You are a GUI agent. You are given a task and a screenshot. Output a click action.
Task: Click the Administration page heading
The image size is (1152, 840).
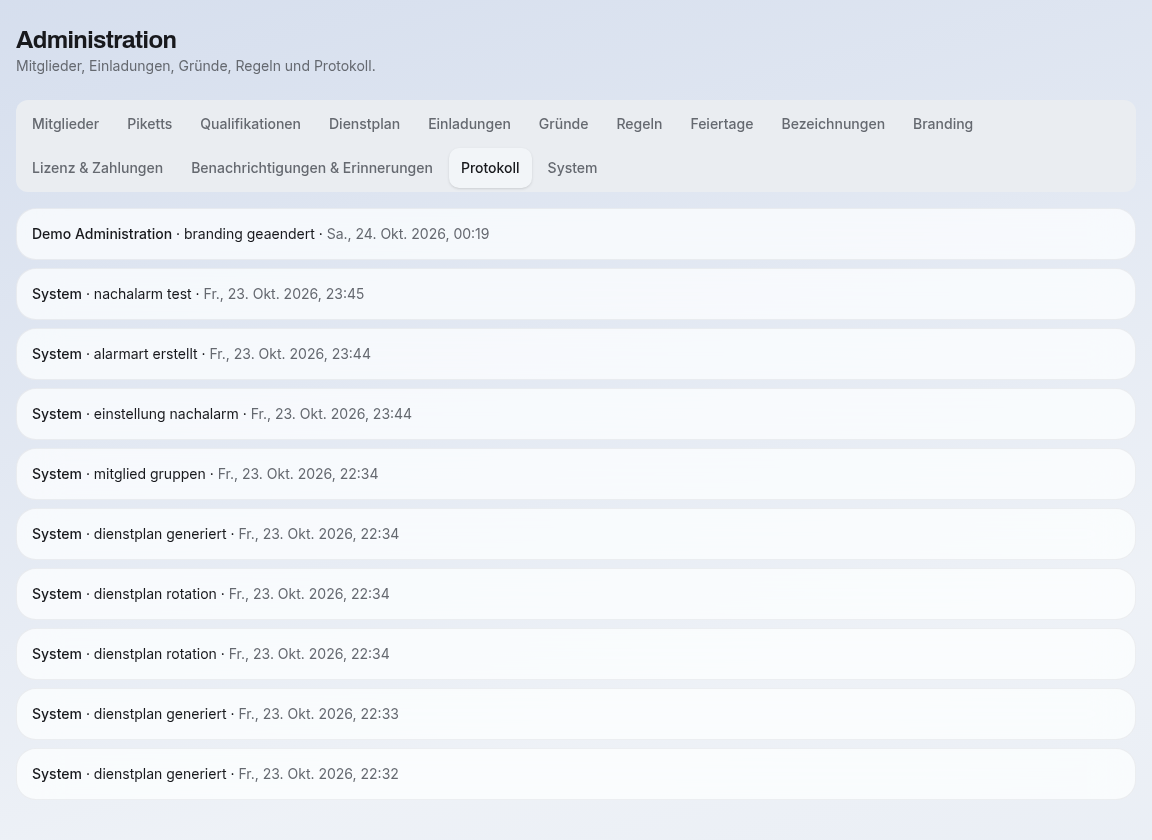pyautogui.click(x=96, y=40)
